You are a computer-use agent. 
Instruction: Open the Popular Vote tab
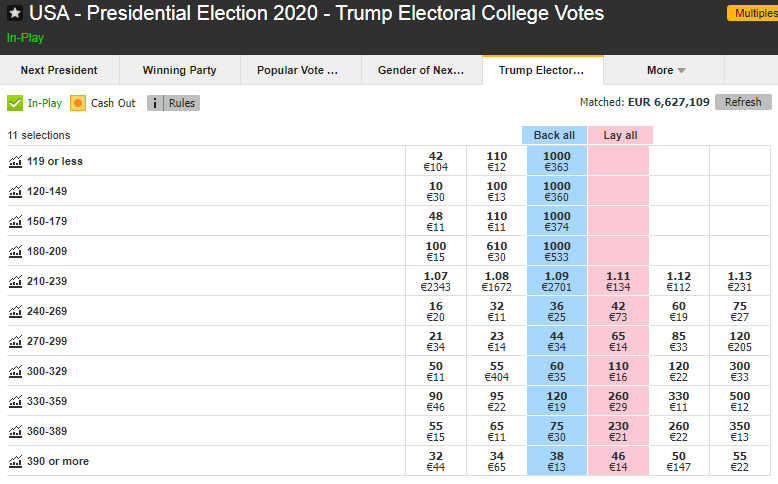[297, 70]
